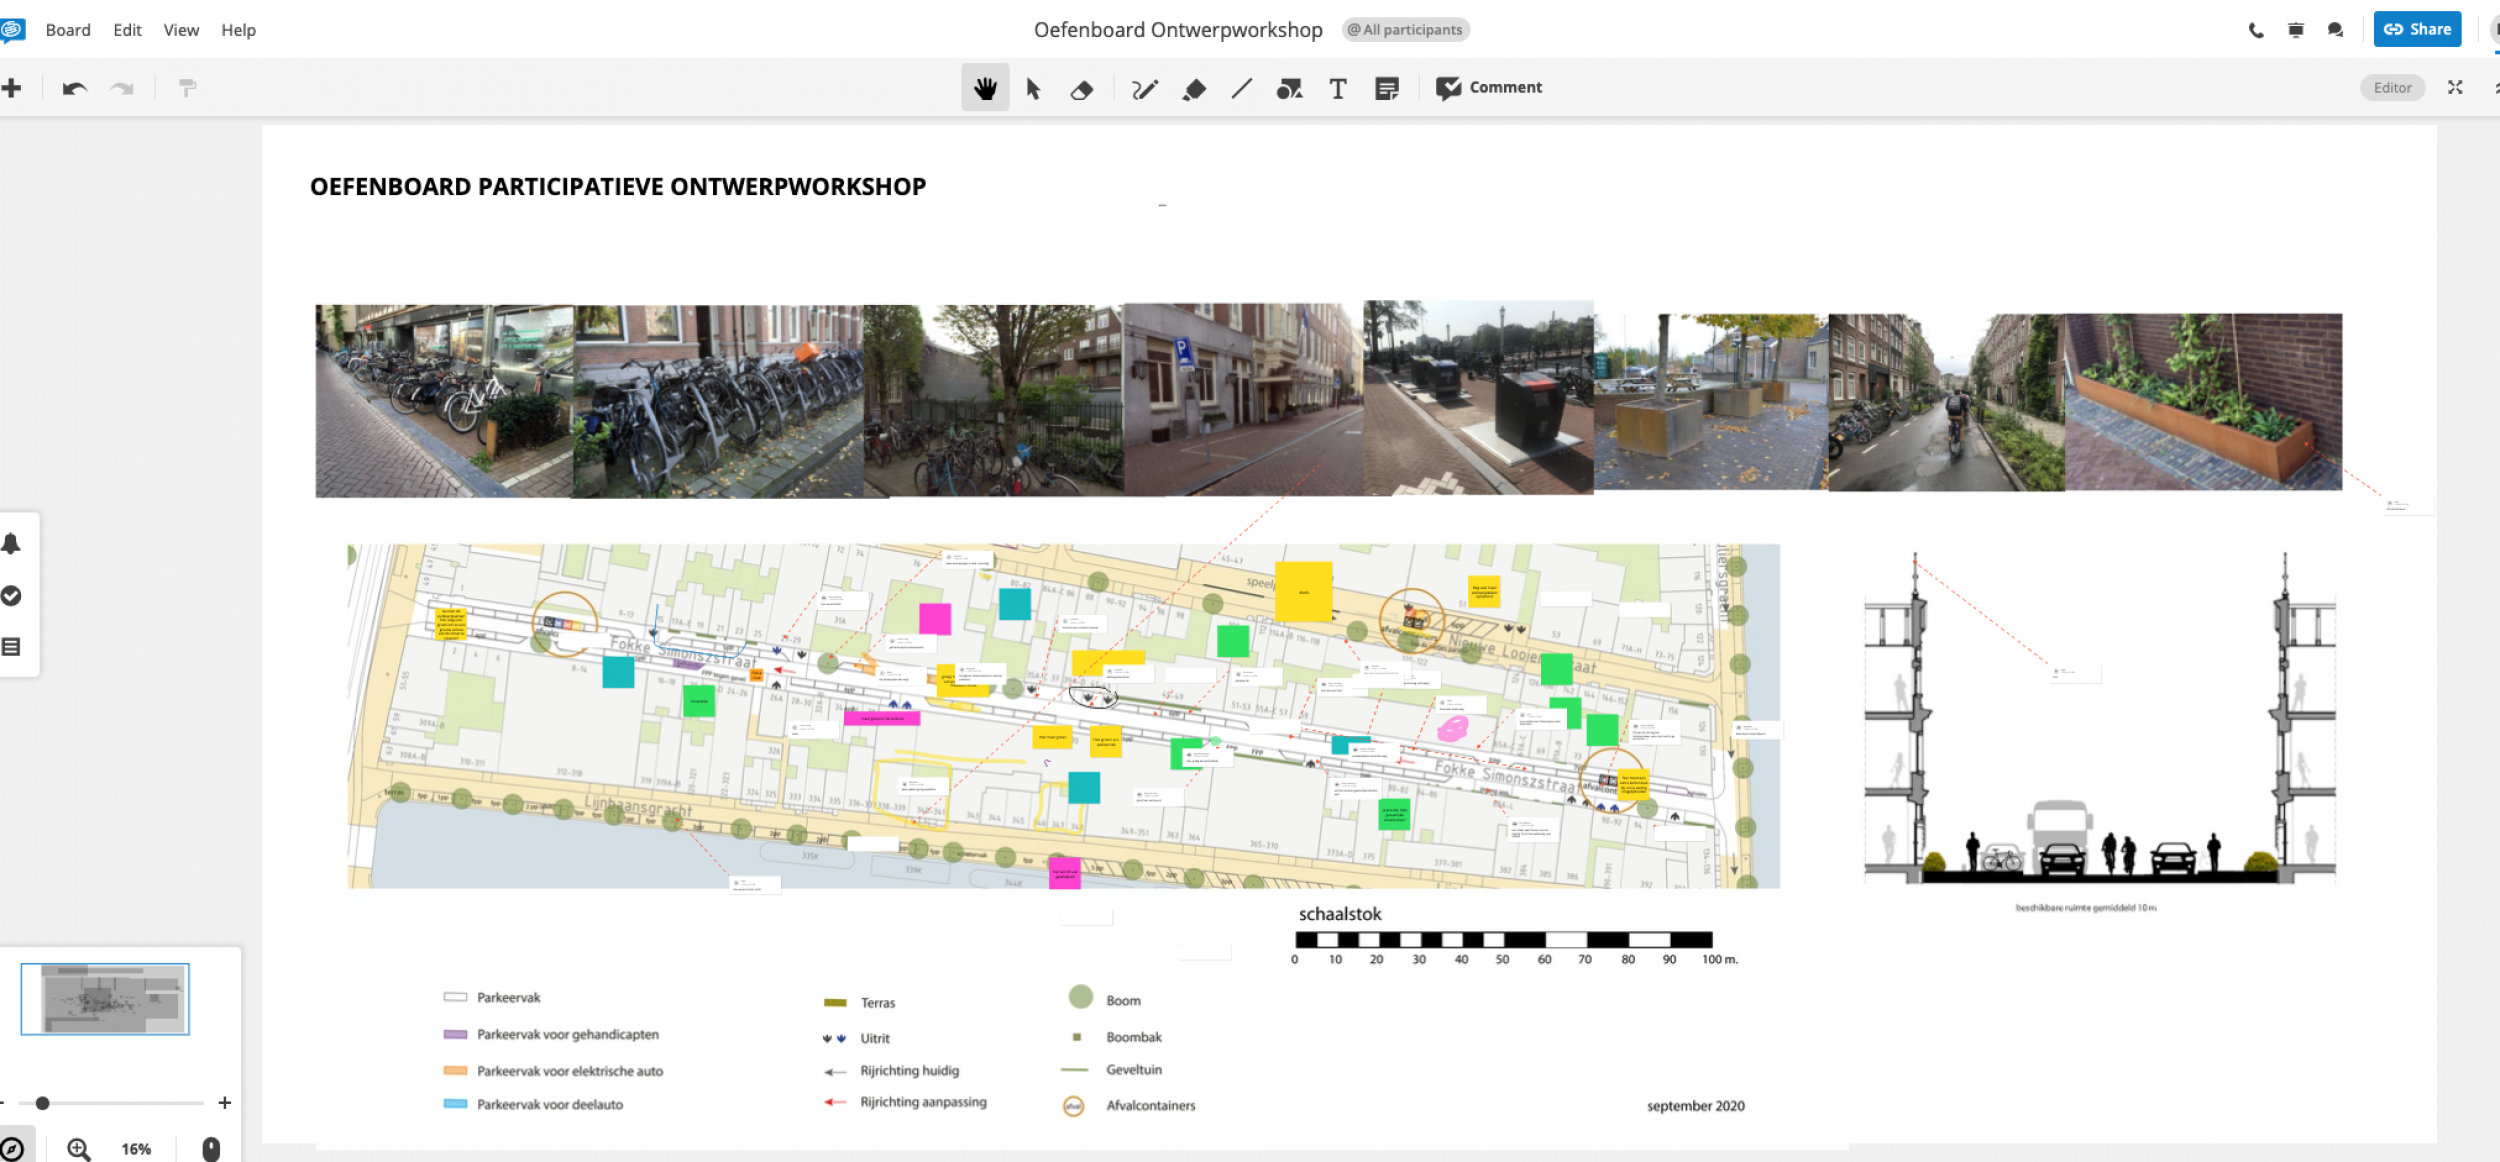Click the compass navigation icon

[12, 1149]
